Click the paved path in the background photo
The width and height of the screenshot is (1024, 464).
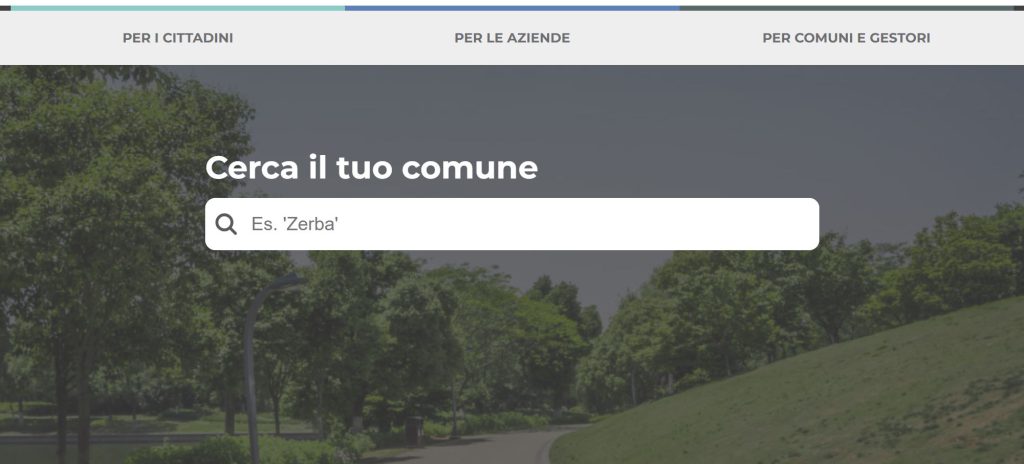[483, 448]
